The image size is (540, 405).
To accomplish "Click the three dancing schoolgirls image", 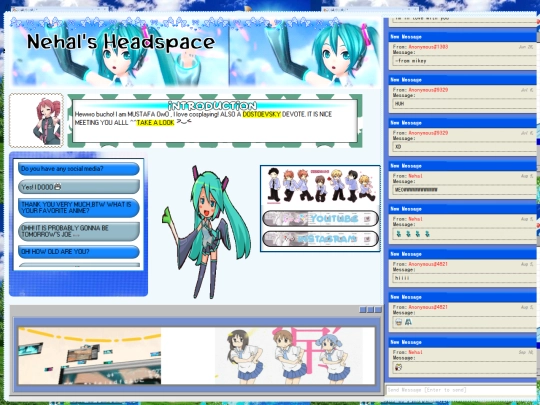I will click(289, 356).
